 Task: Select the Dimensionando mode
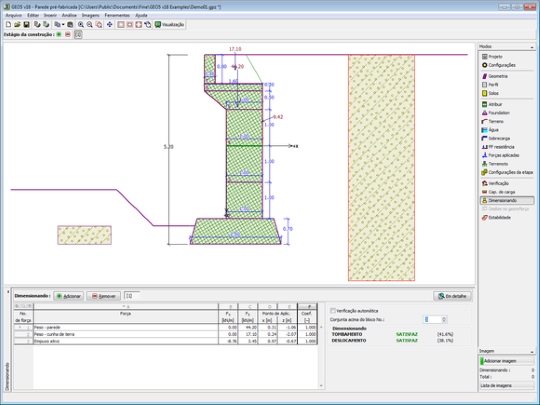[507, 200]
